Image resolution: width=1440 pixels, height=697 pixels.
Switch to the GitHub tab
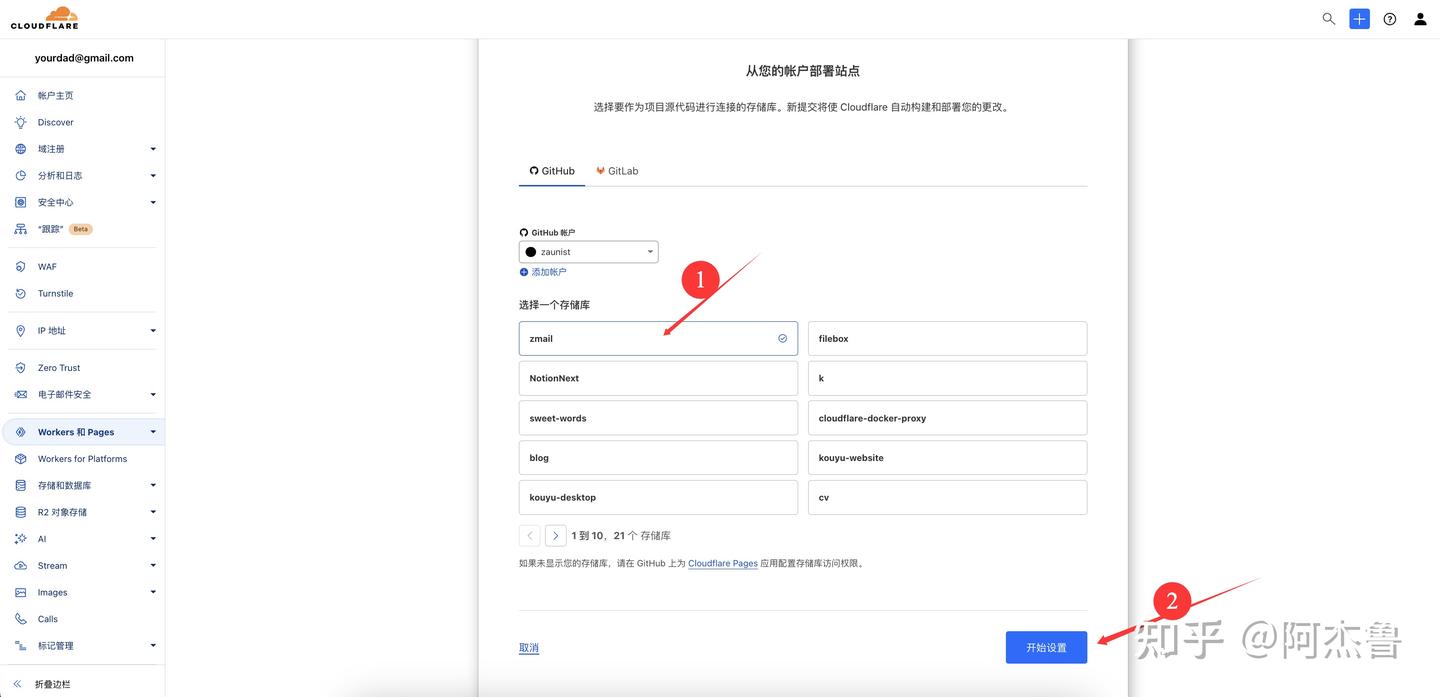[x=549, y=168]
